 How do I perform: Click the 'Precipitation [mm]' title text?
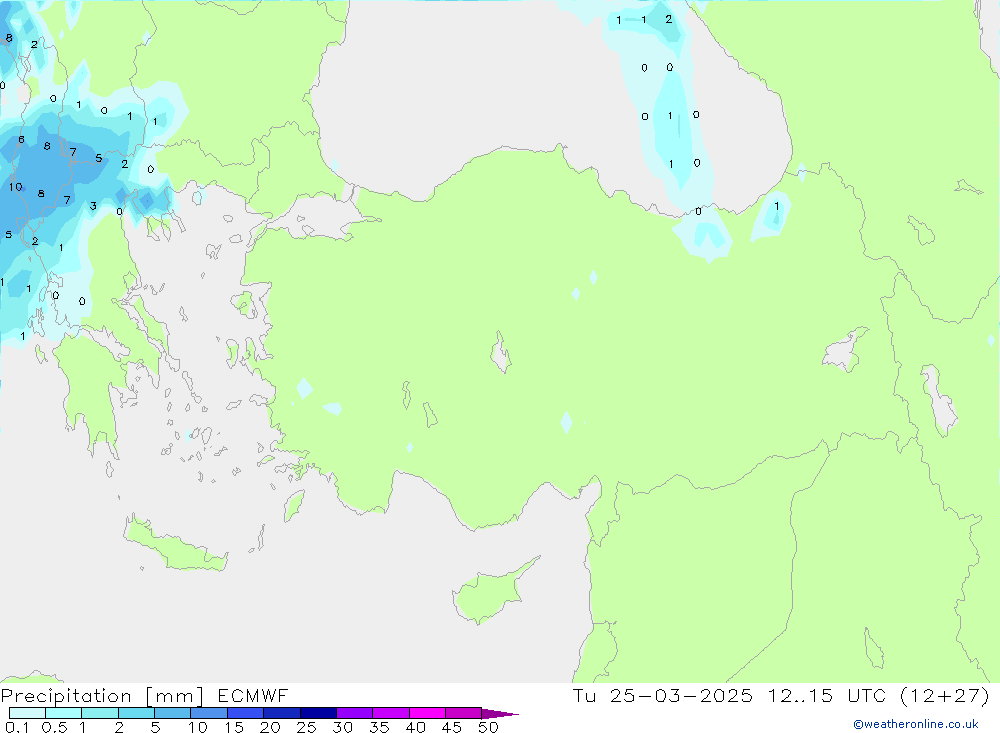(102, 696)
